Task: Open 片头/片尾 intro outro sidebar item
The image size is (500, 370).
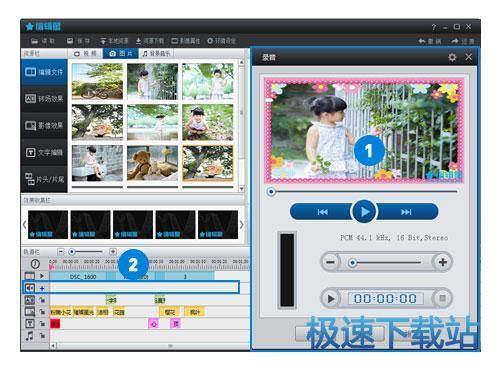Action: (44, 179)
